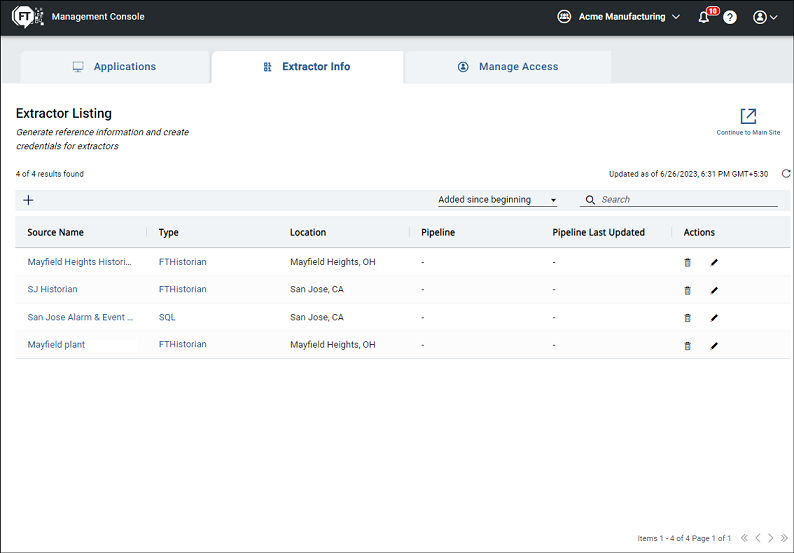Delete the SJ Historian extractor
Viewport: 794px width, 553px height.
(x=688, y=290)
